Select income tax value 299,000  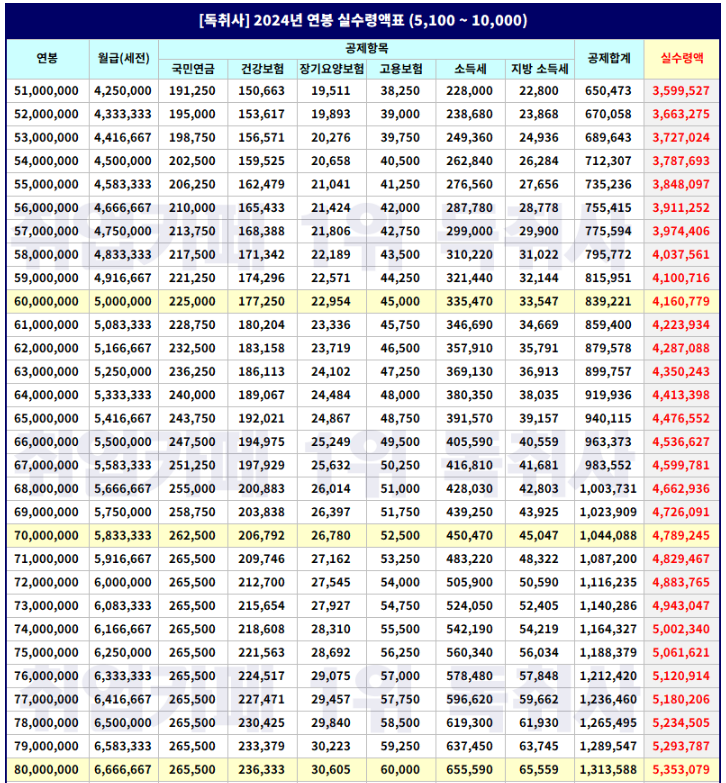(469, 232)
